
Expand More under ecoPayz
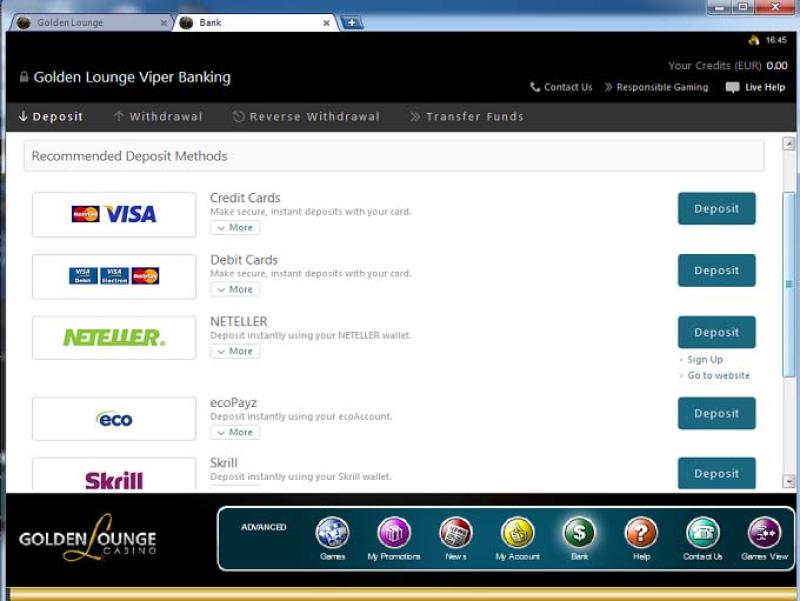coord(235,433)
